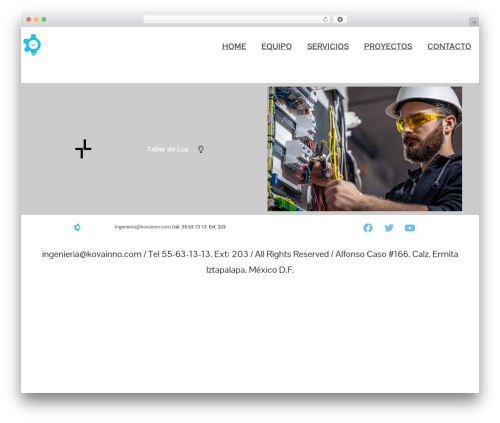Viewport: 500px width, 423px height.
Task: Click the browser address bar
Action: point(236,19)
